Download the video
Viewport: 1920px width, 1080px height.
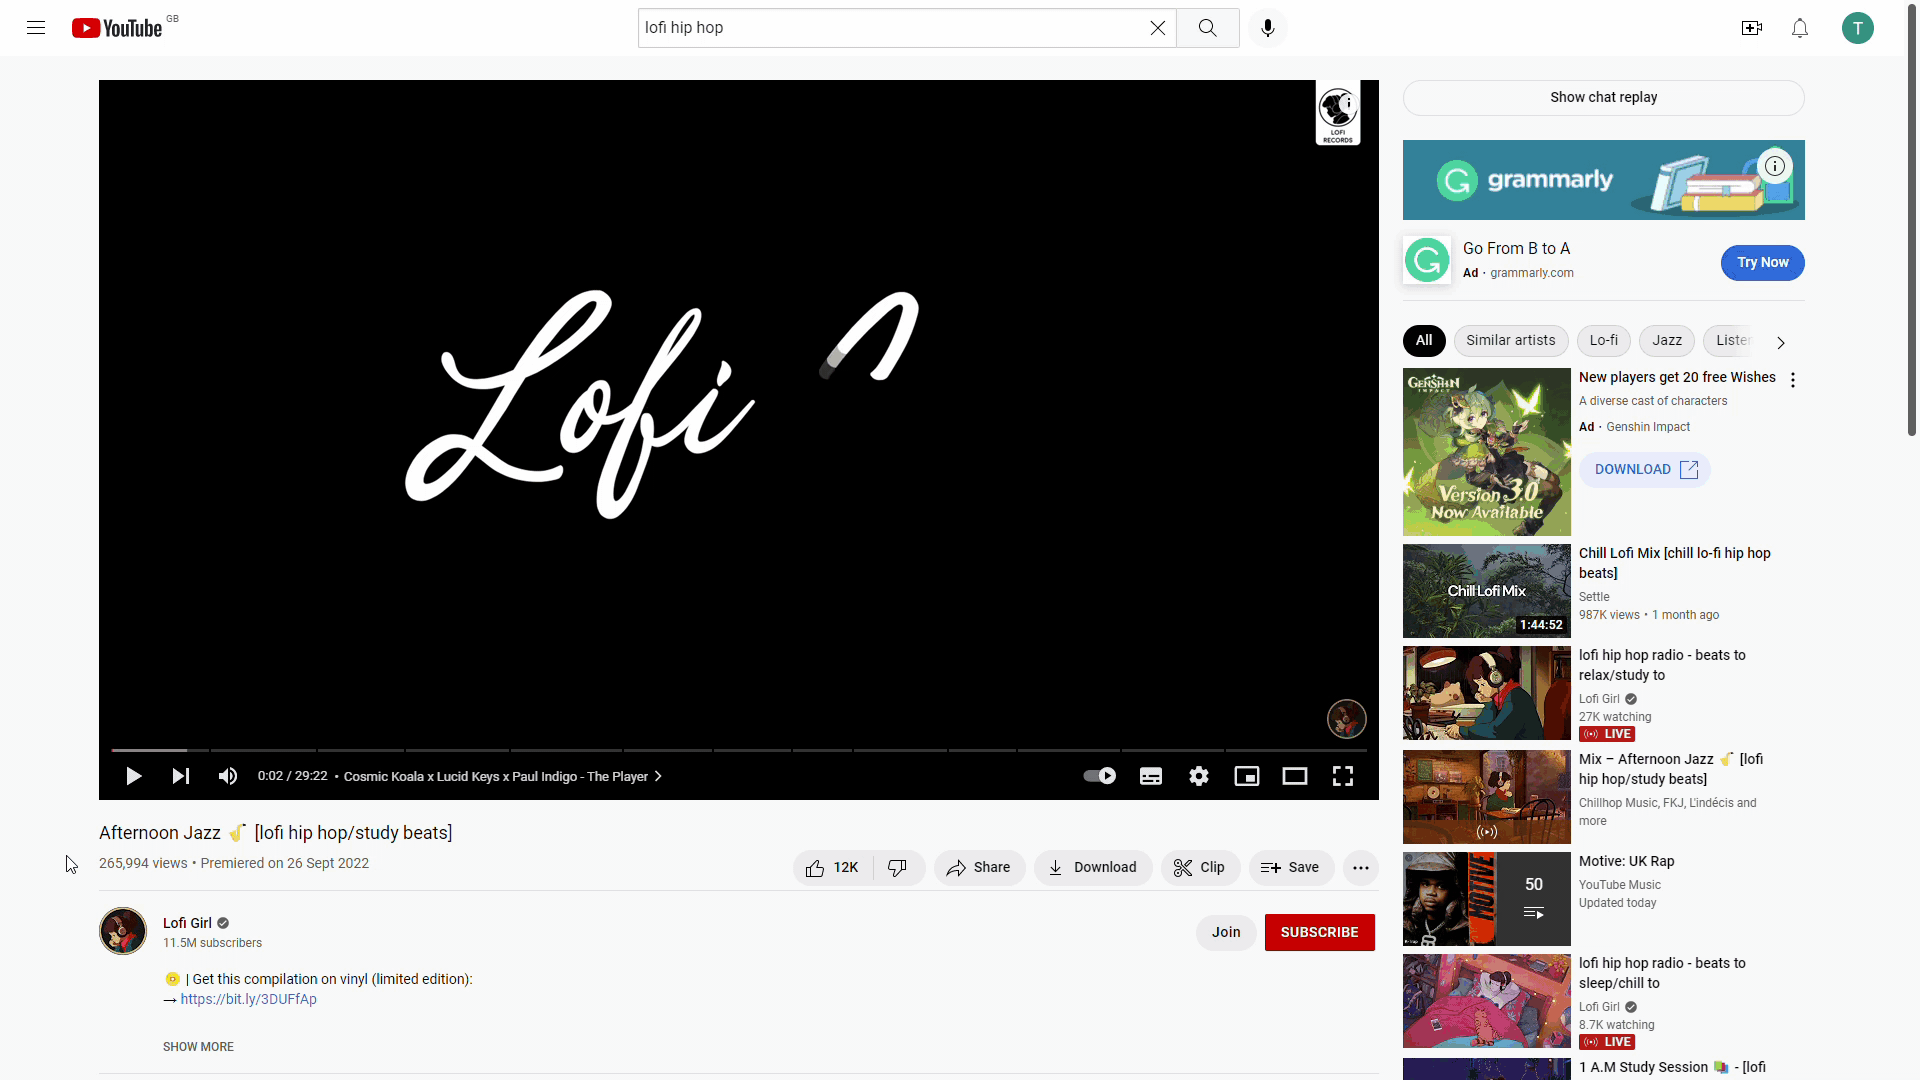1092,868
